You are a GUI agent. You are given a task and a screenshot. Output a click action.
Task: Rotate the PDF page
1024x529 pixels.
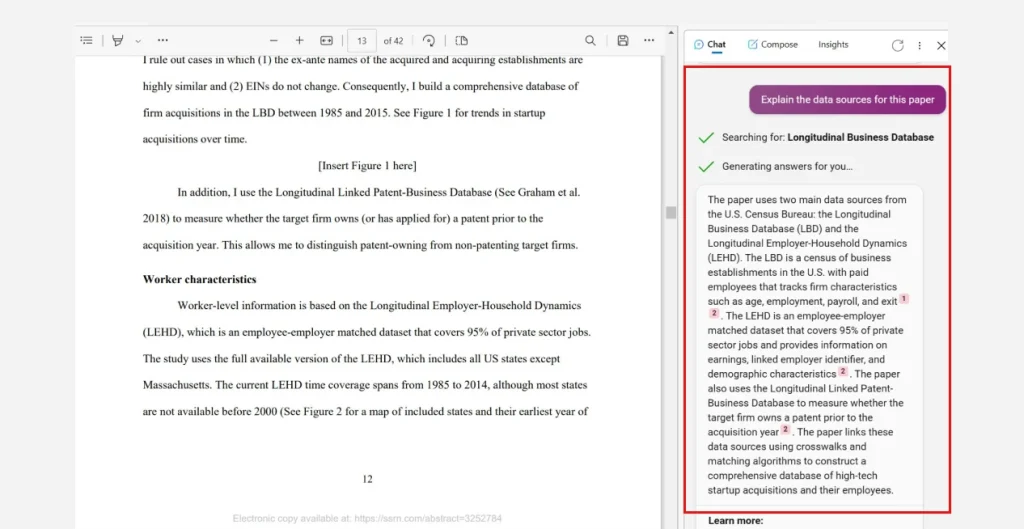point(429,41)
